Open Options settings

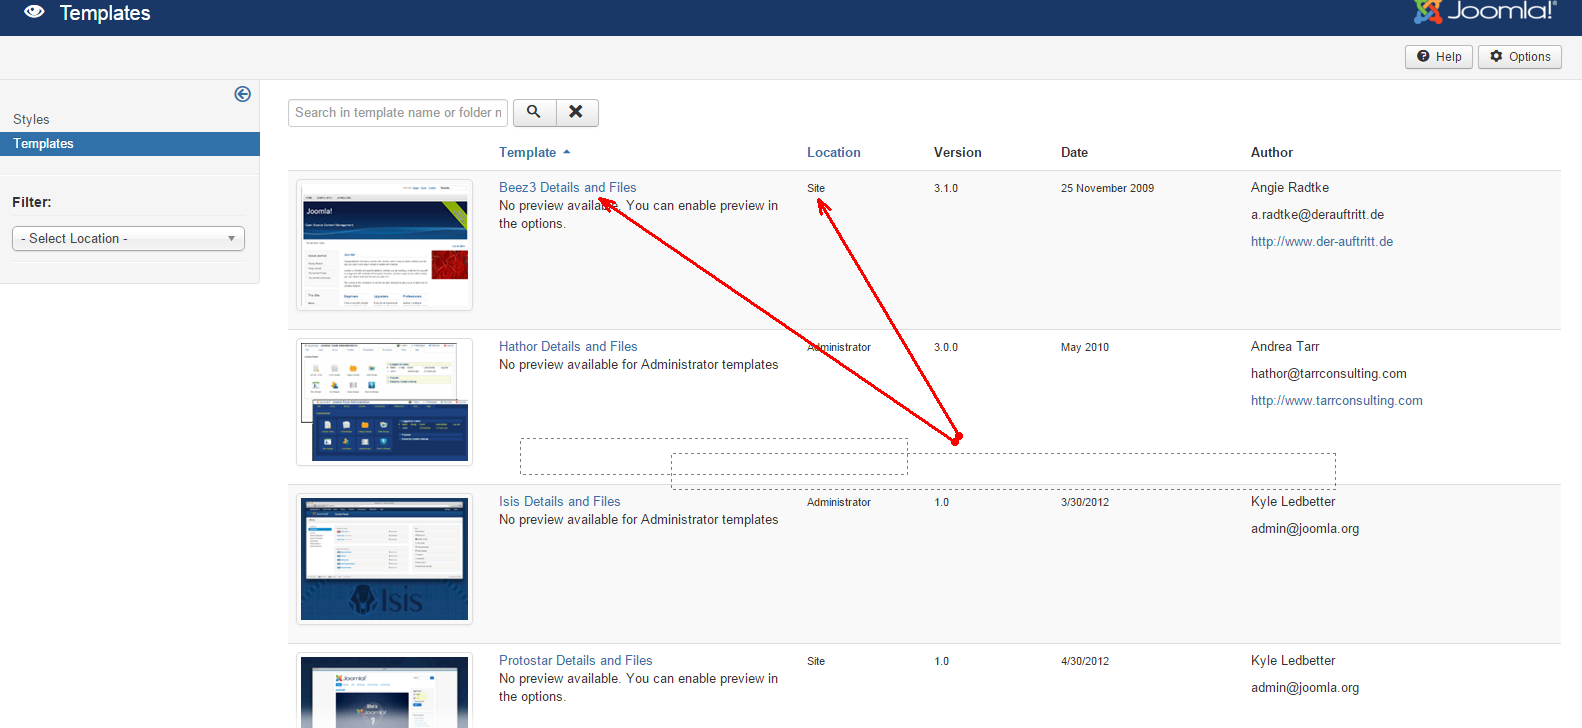[1520, 57]
